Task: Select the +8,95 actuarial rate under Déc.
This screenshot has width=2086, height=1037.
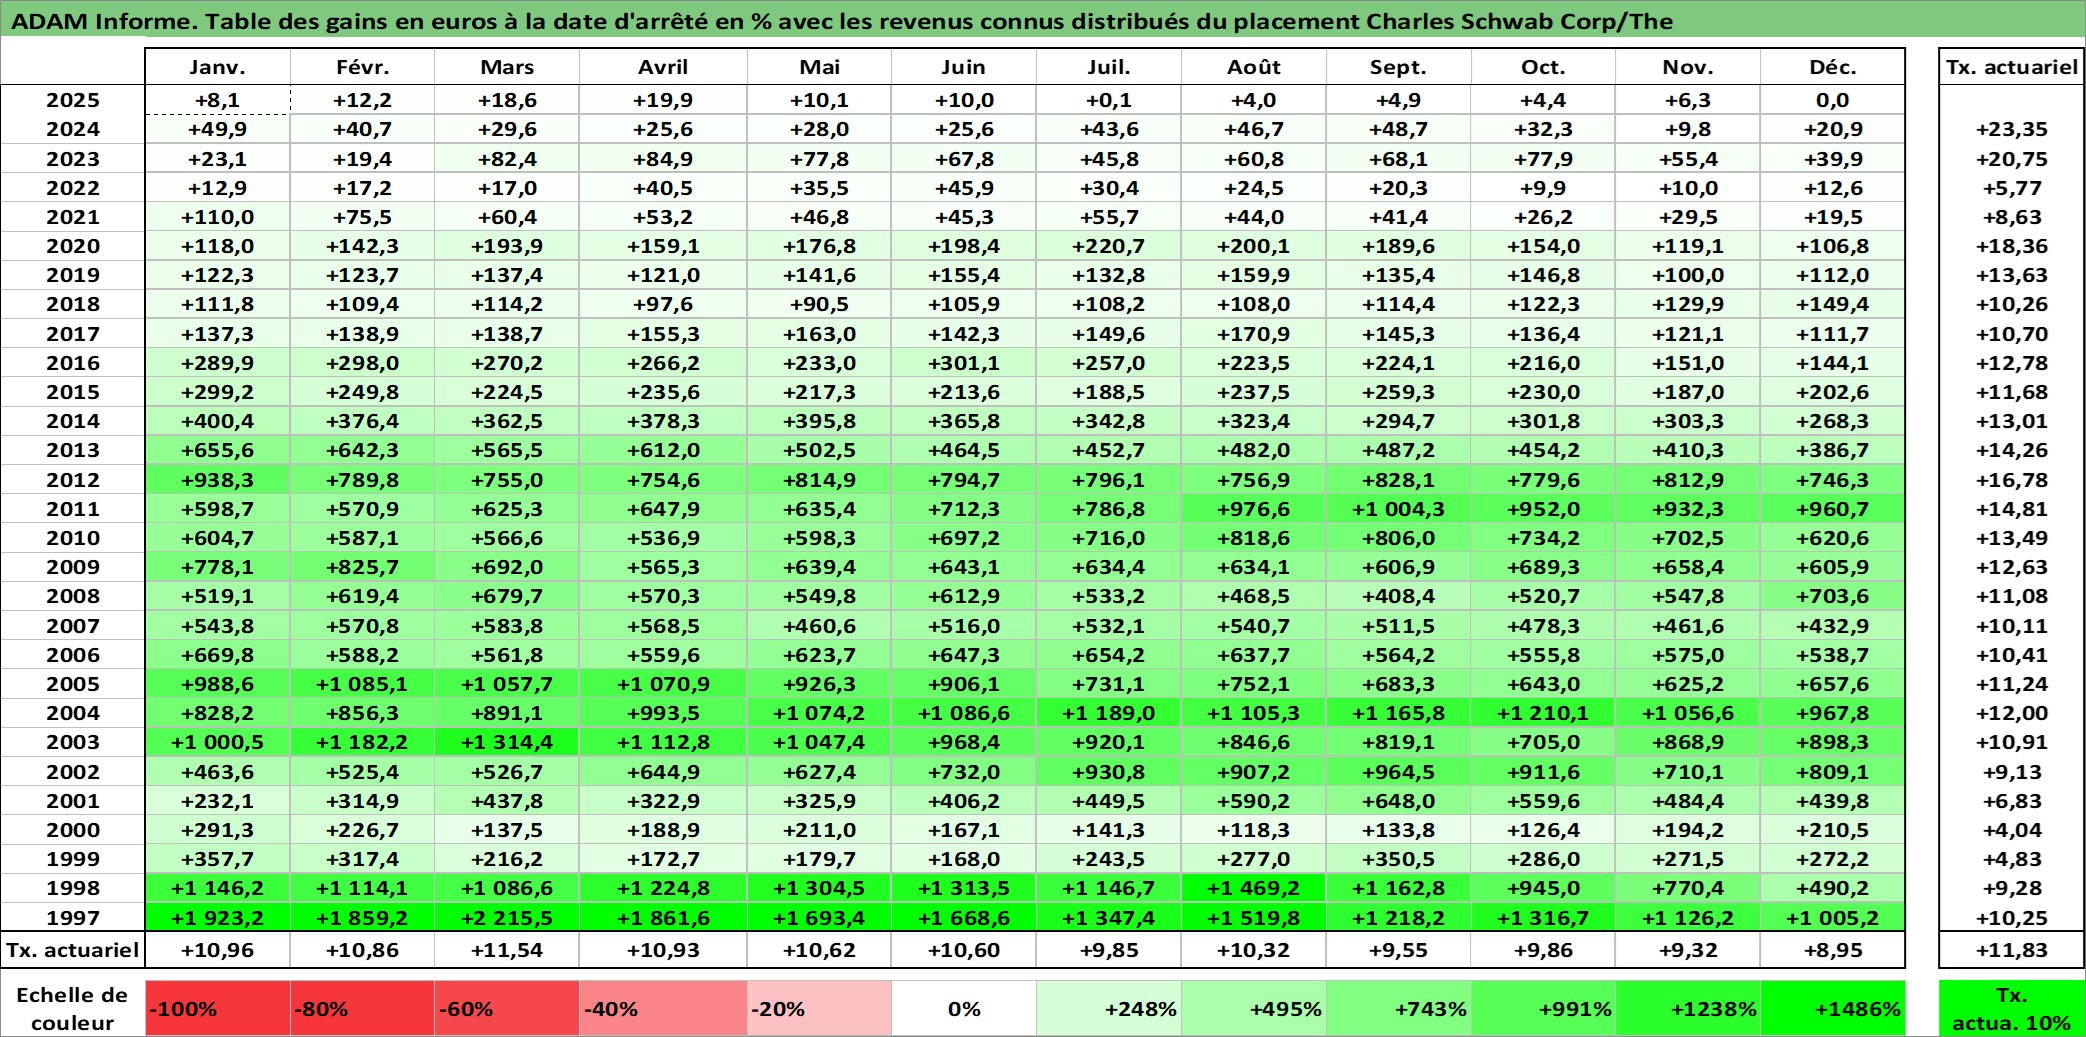Action: pos(1832,950)
